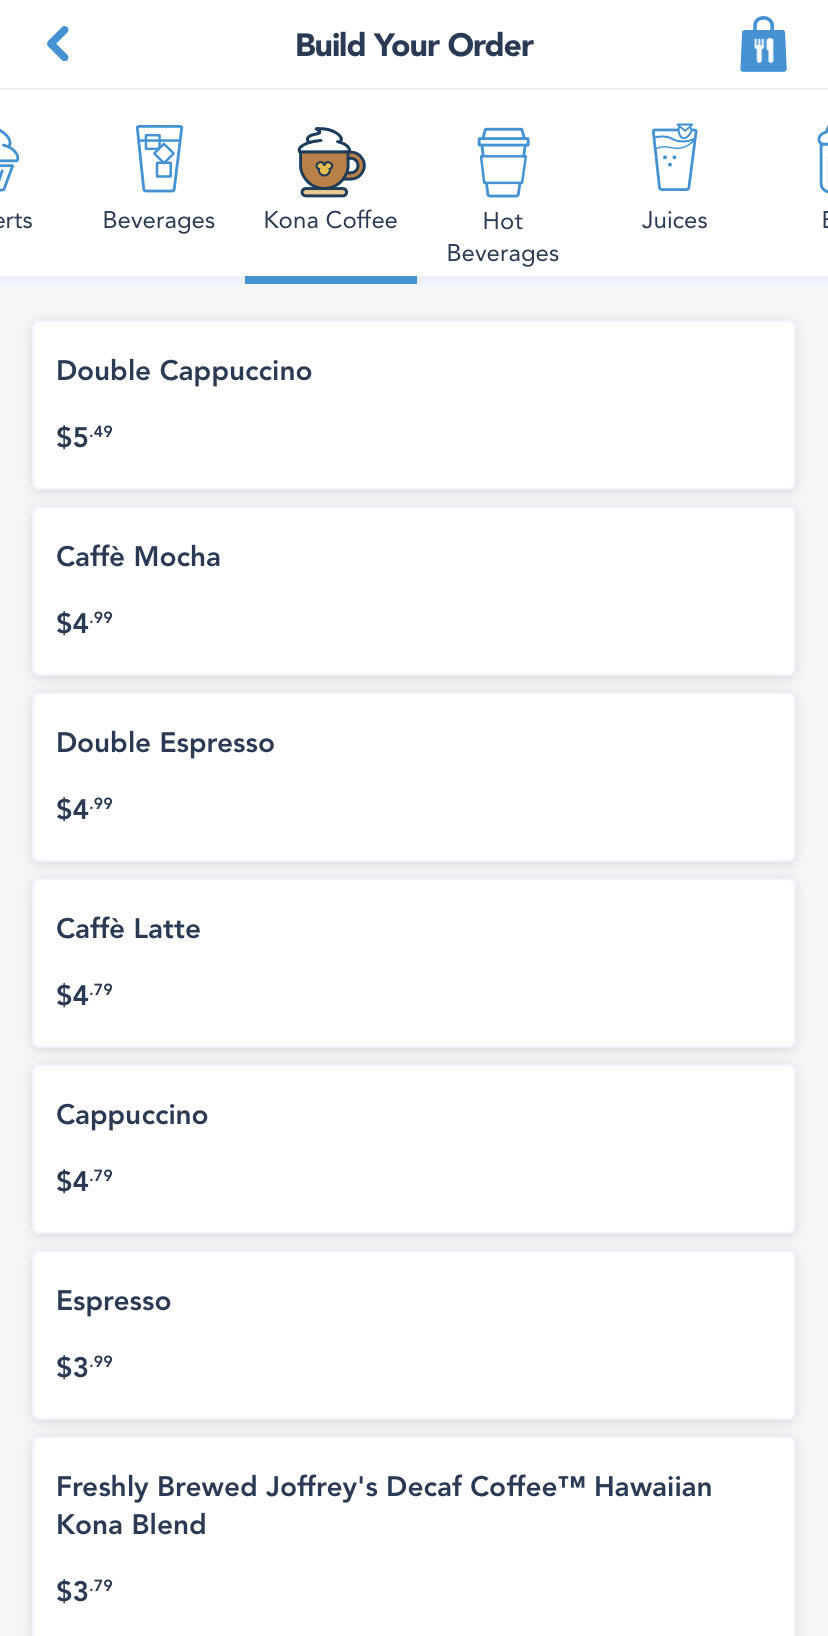Tap the partially hidden desserts cupcake icon
The height and width of the screenshot is (1636, 828).
(x=8, y=160)
